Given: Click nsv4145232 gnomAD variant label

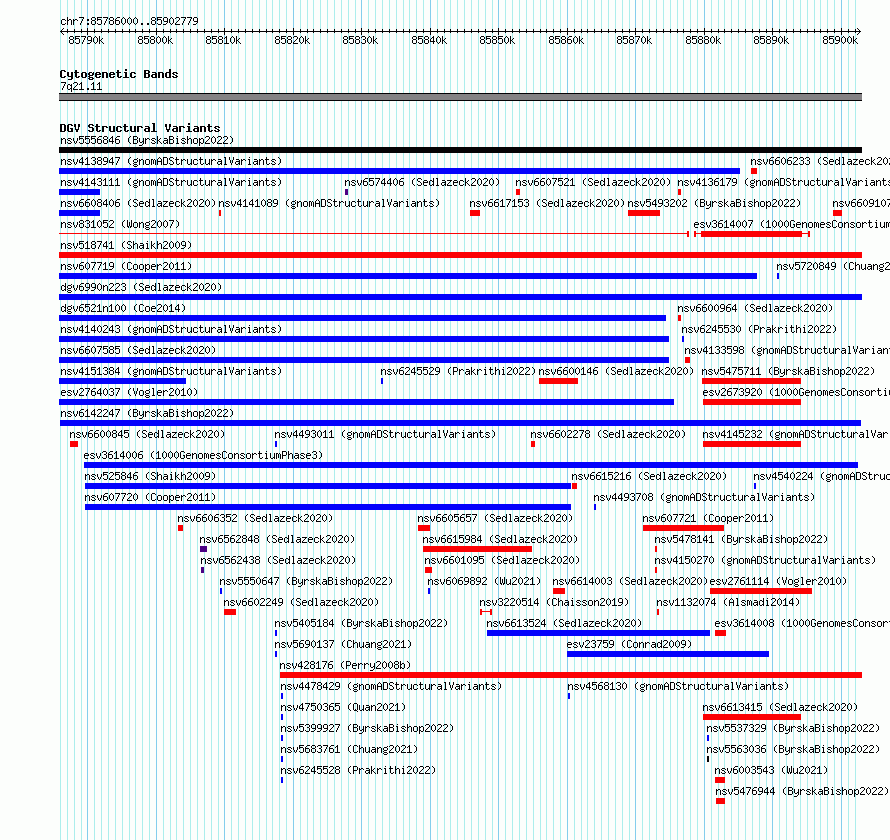Looking at the screenshot, I should point(796,434).
